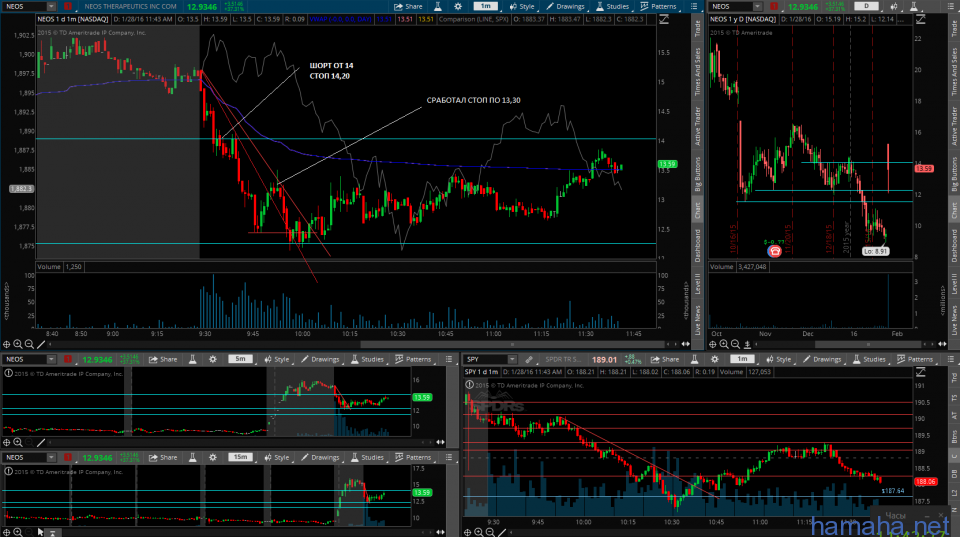Share the SPY 1m chart
The image size is (960, 537).
point(665,359)
